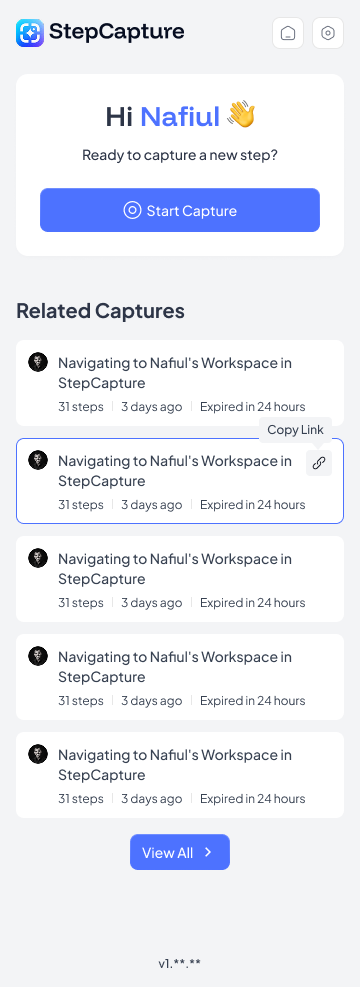Open the third capture card title
This screenshot has height=987, width=360.
(x=175, y=569)
